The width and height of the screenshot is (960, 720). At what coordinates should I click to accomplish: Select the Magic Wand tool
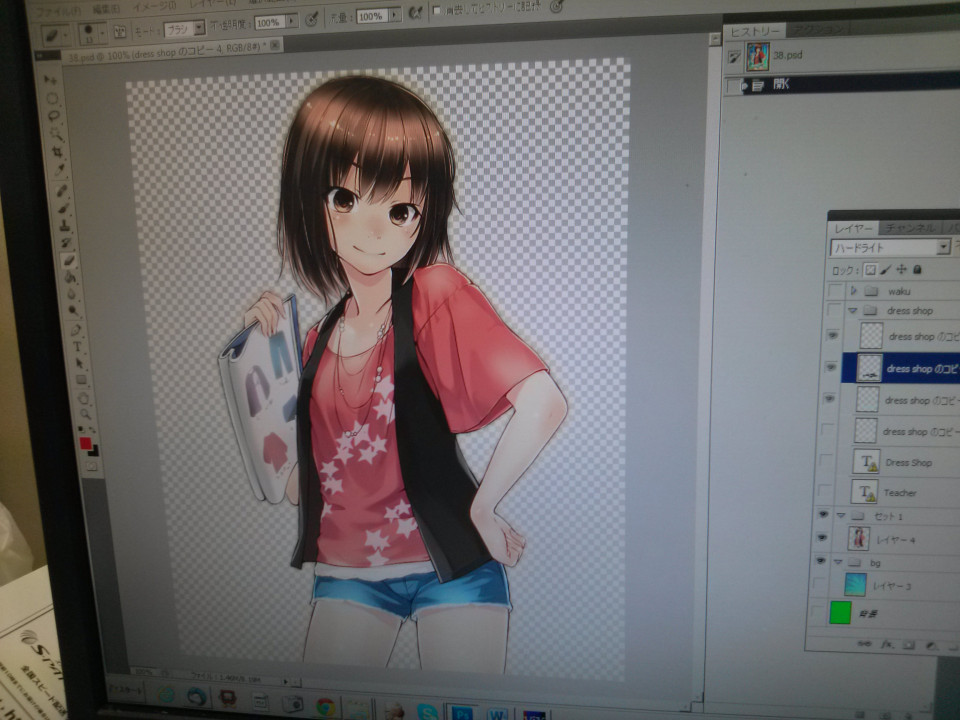coord(56,133)
